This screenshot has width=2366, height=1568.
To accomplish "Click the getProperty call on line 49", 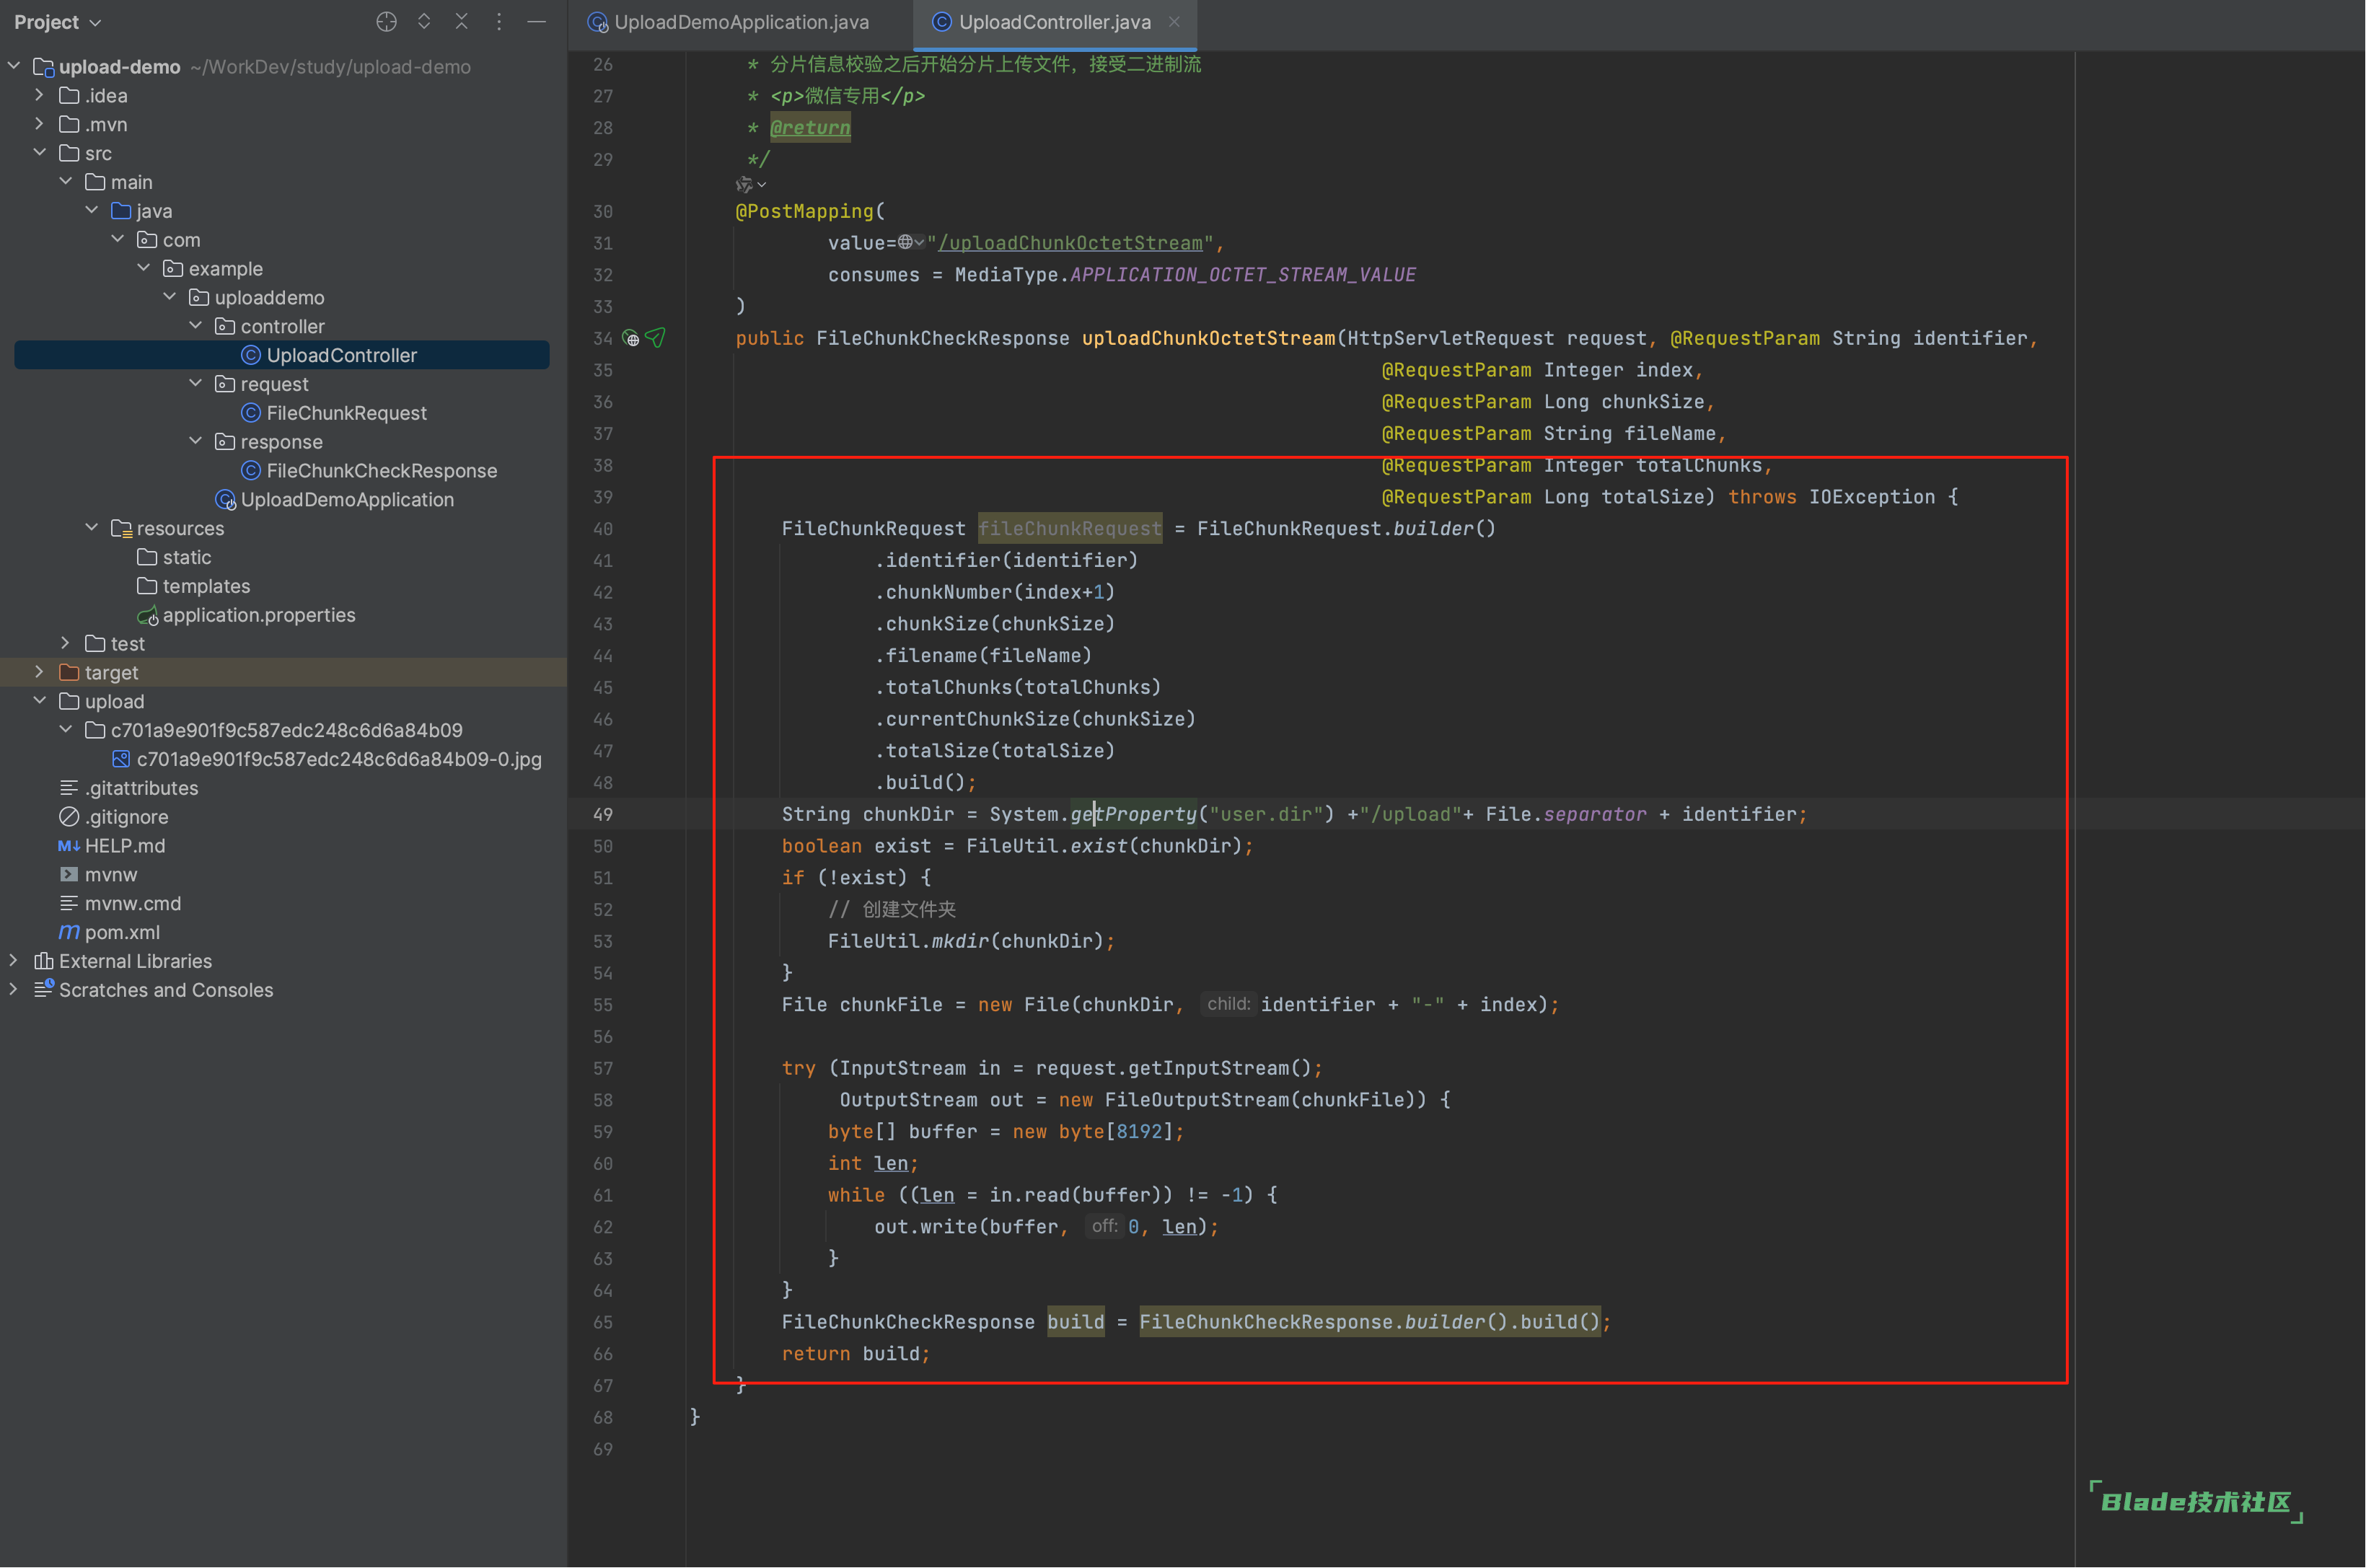I will point(1133,815).
